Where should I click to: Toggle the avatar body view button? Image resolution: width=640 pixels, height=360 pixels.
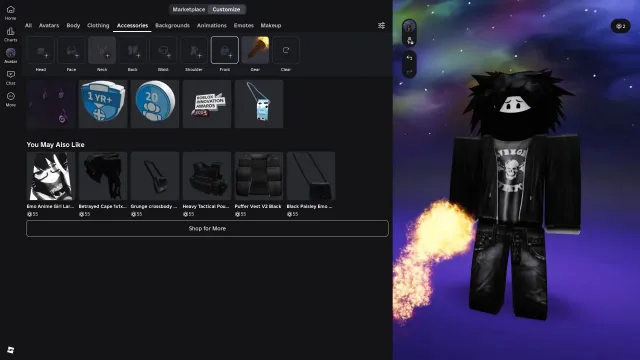tap(409, 40)
